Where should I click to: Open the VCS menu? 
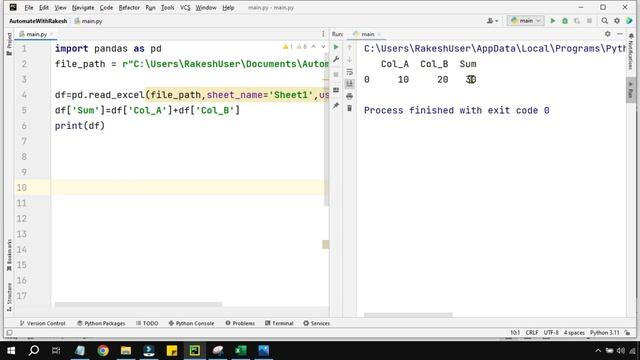pyautogui.click(x=185, y=8)
